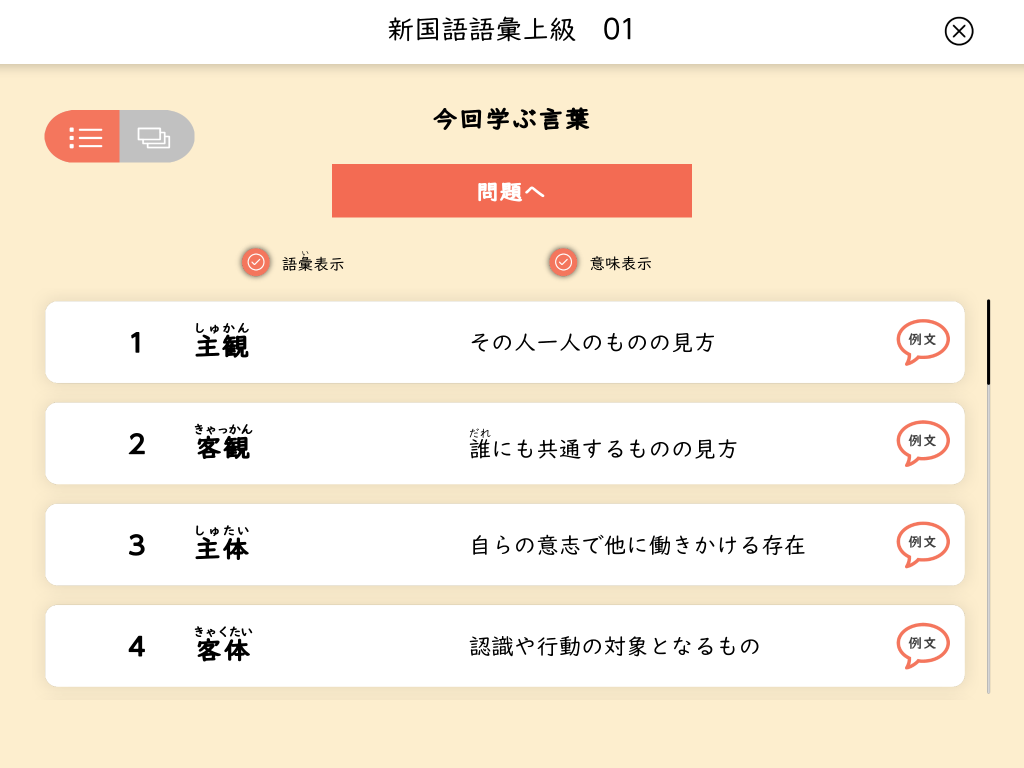Select vocabulary word 客観

[223, 446]
